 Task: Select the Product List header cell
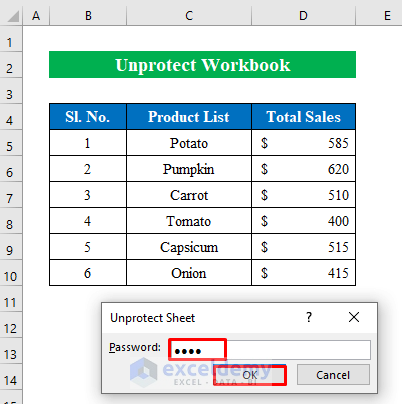coord(189,117)
